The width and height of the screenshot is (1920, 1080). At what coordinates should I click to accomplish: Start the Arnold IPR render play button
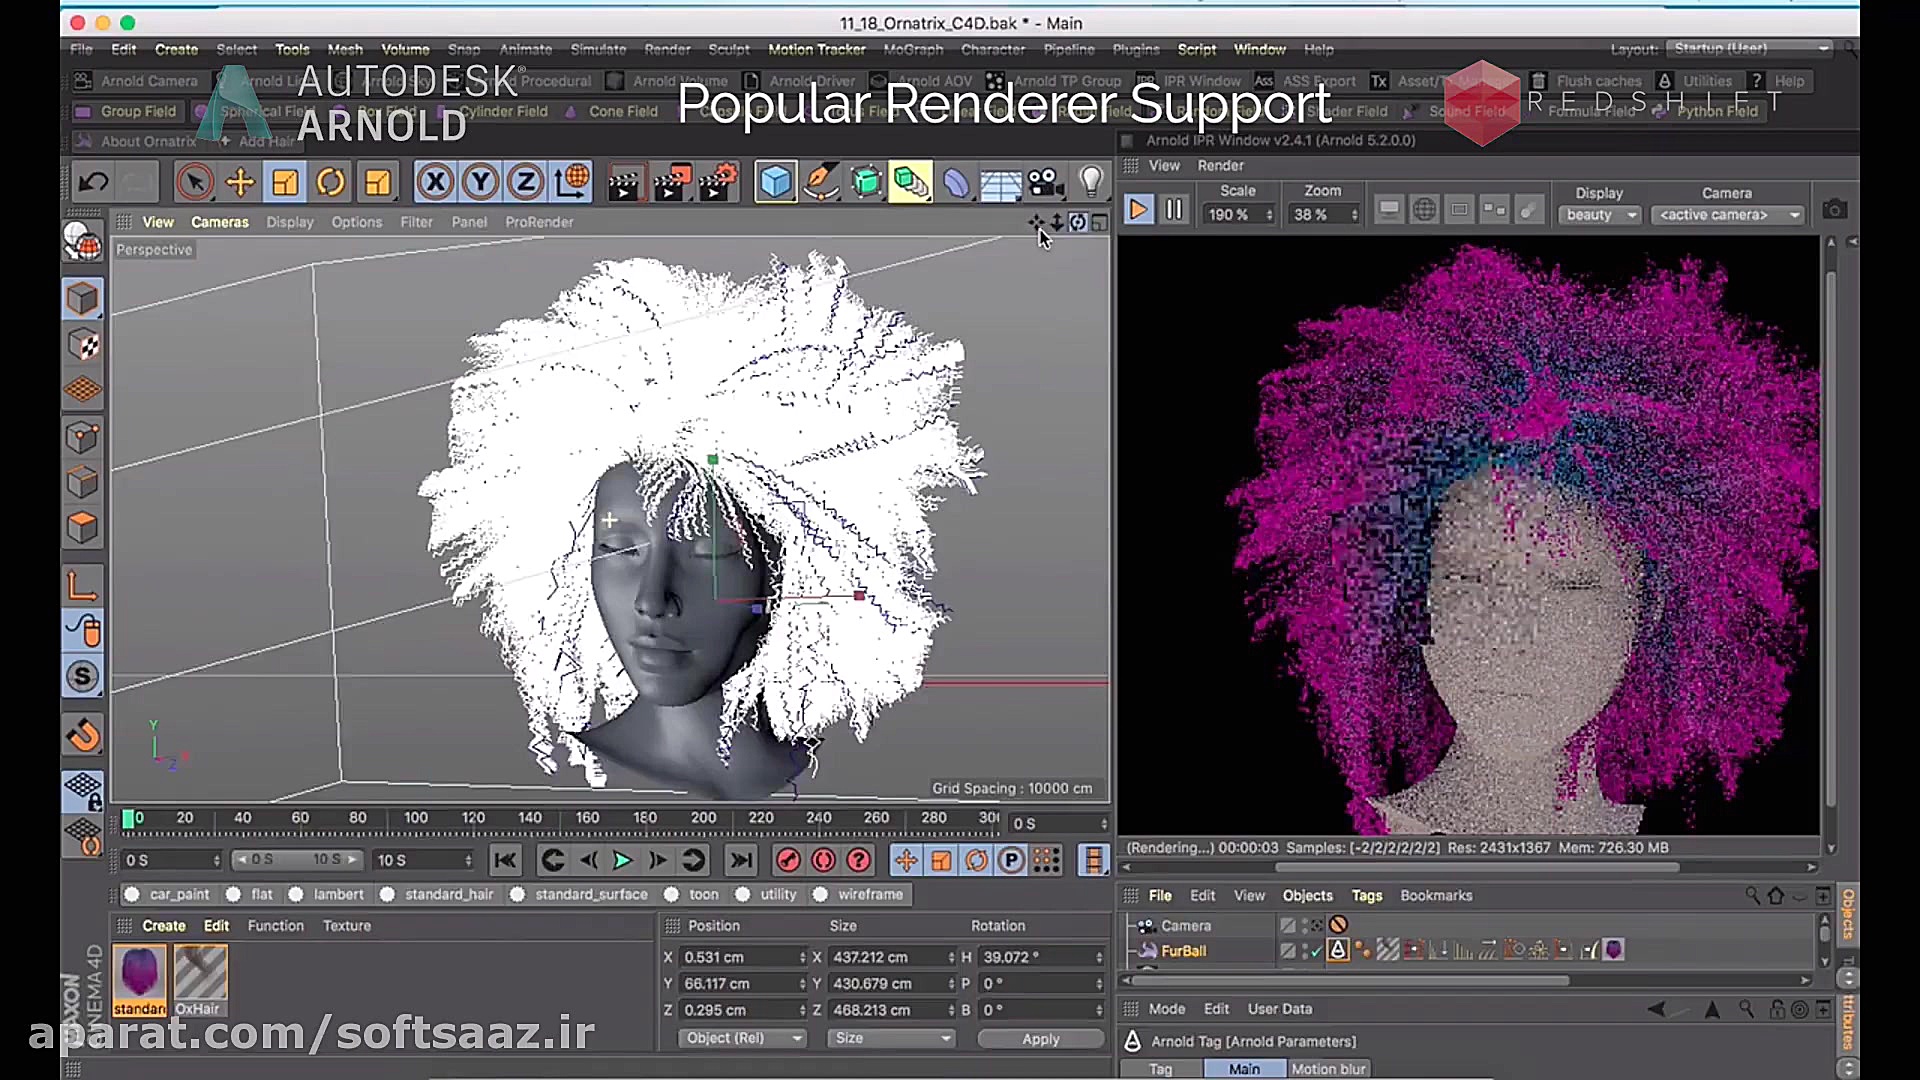click(x=1138, y=210)
